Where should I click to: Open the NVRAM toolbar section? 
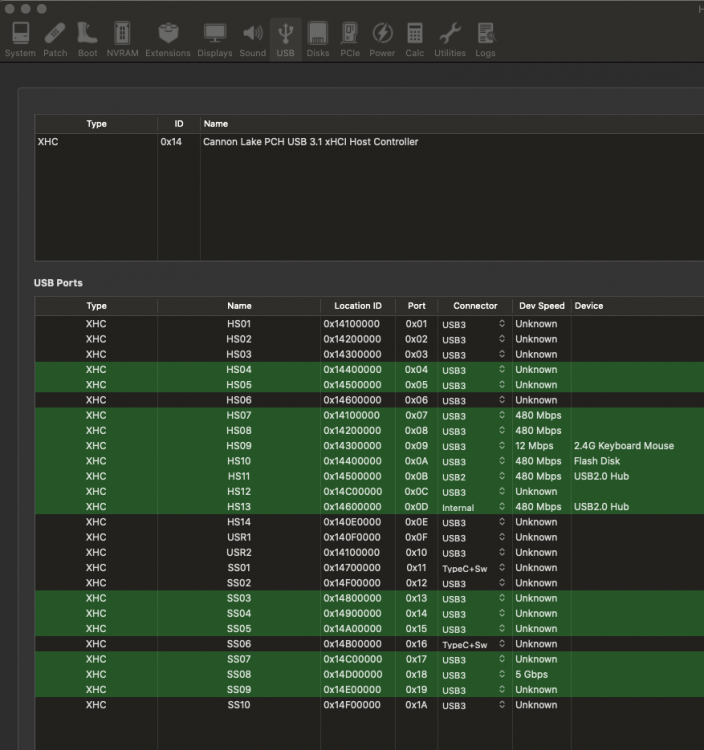(x=122, y=40)
